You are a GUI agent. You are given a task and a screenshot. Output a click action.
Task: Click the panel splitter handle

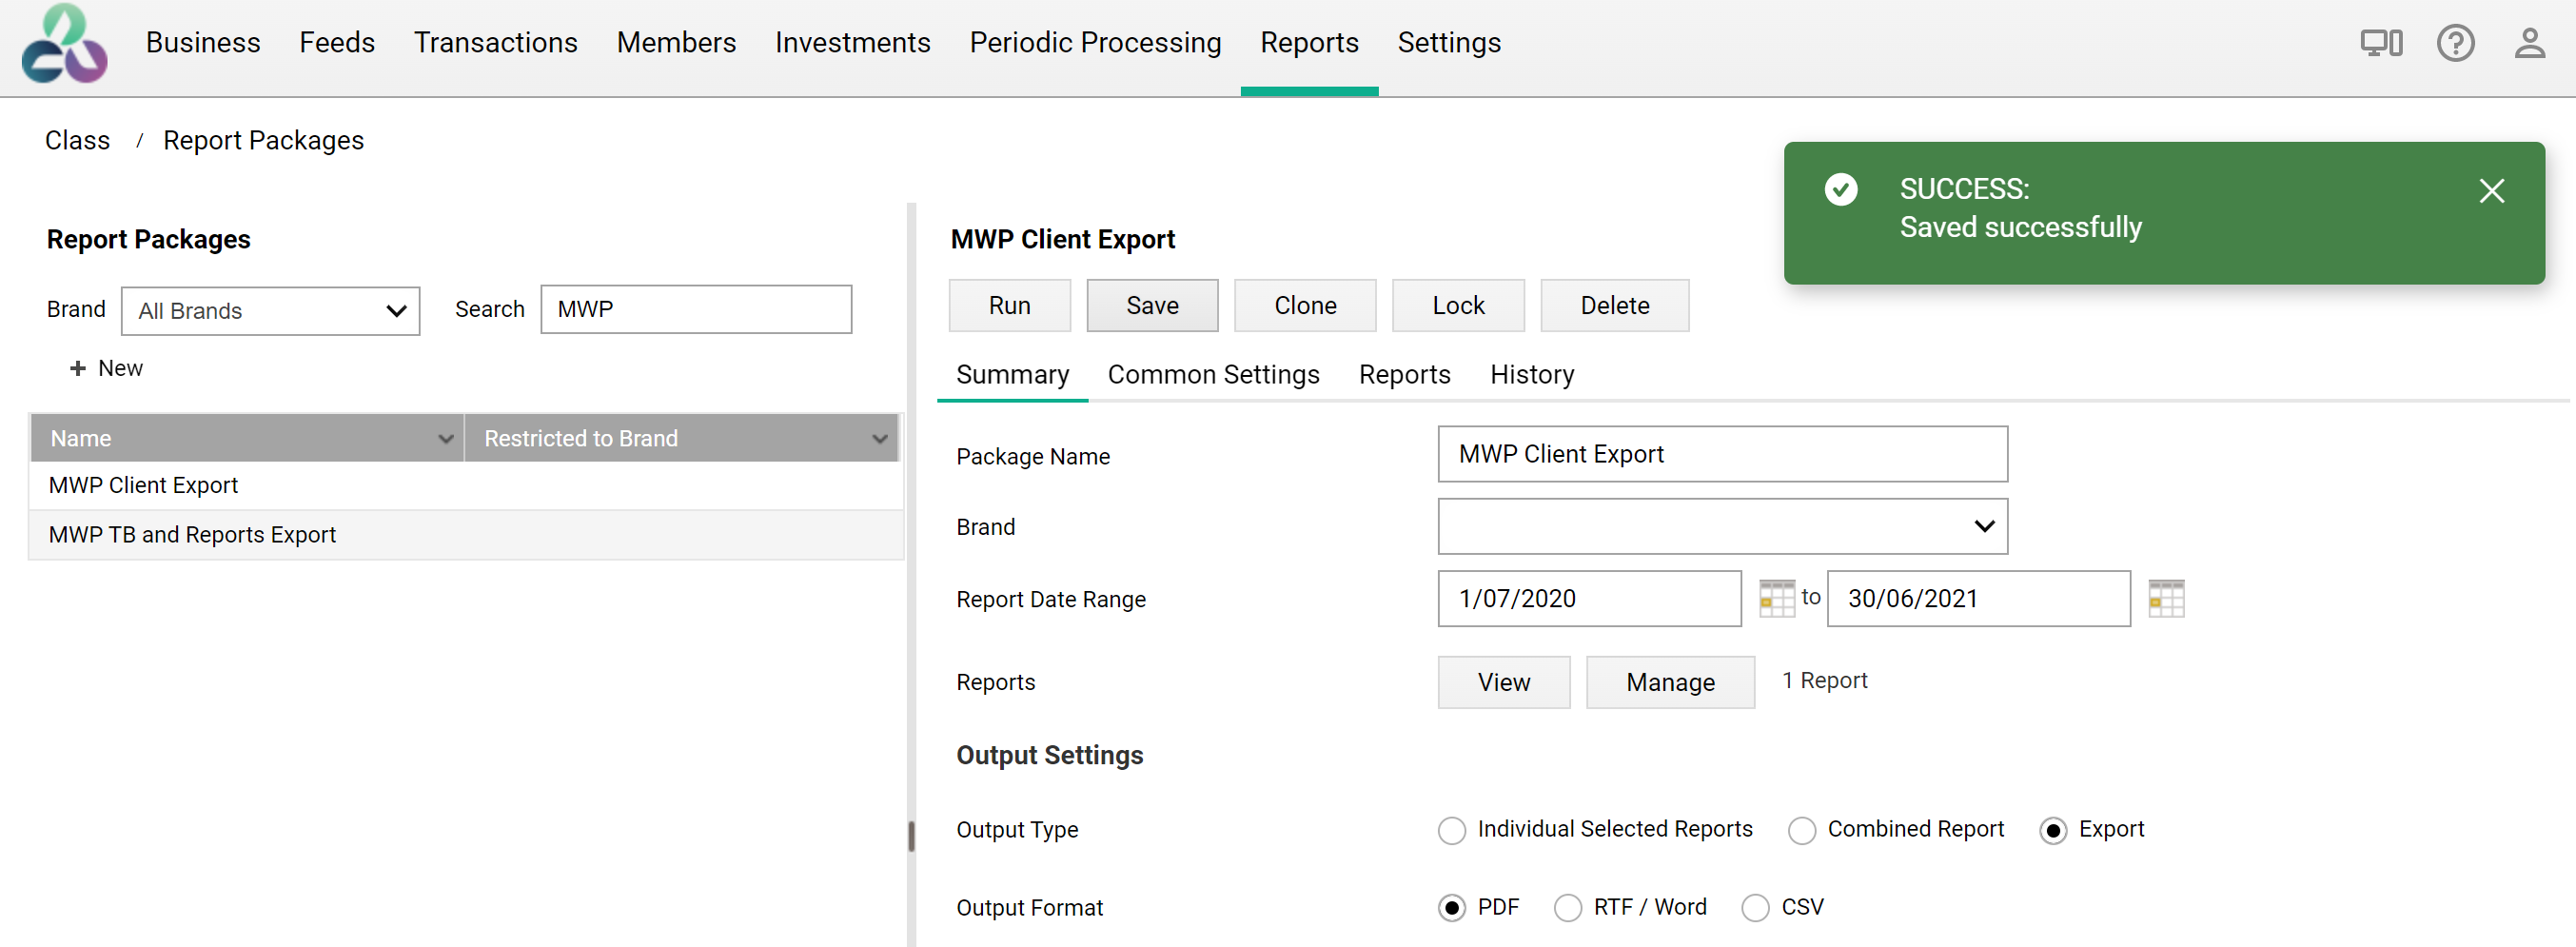click(911, 836)
